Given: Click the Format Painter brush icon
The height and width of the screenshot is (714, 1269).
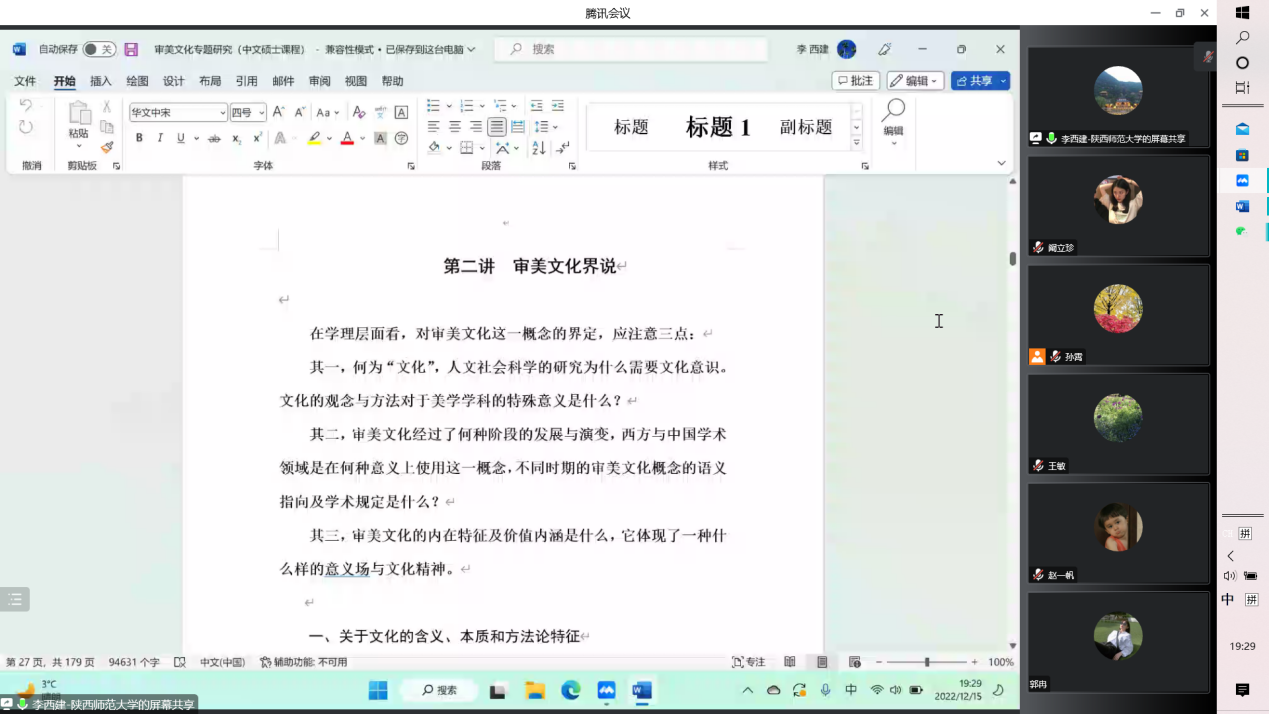Looking at the screenshot, I should 107,148.
